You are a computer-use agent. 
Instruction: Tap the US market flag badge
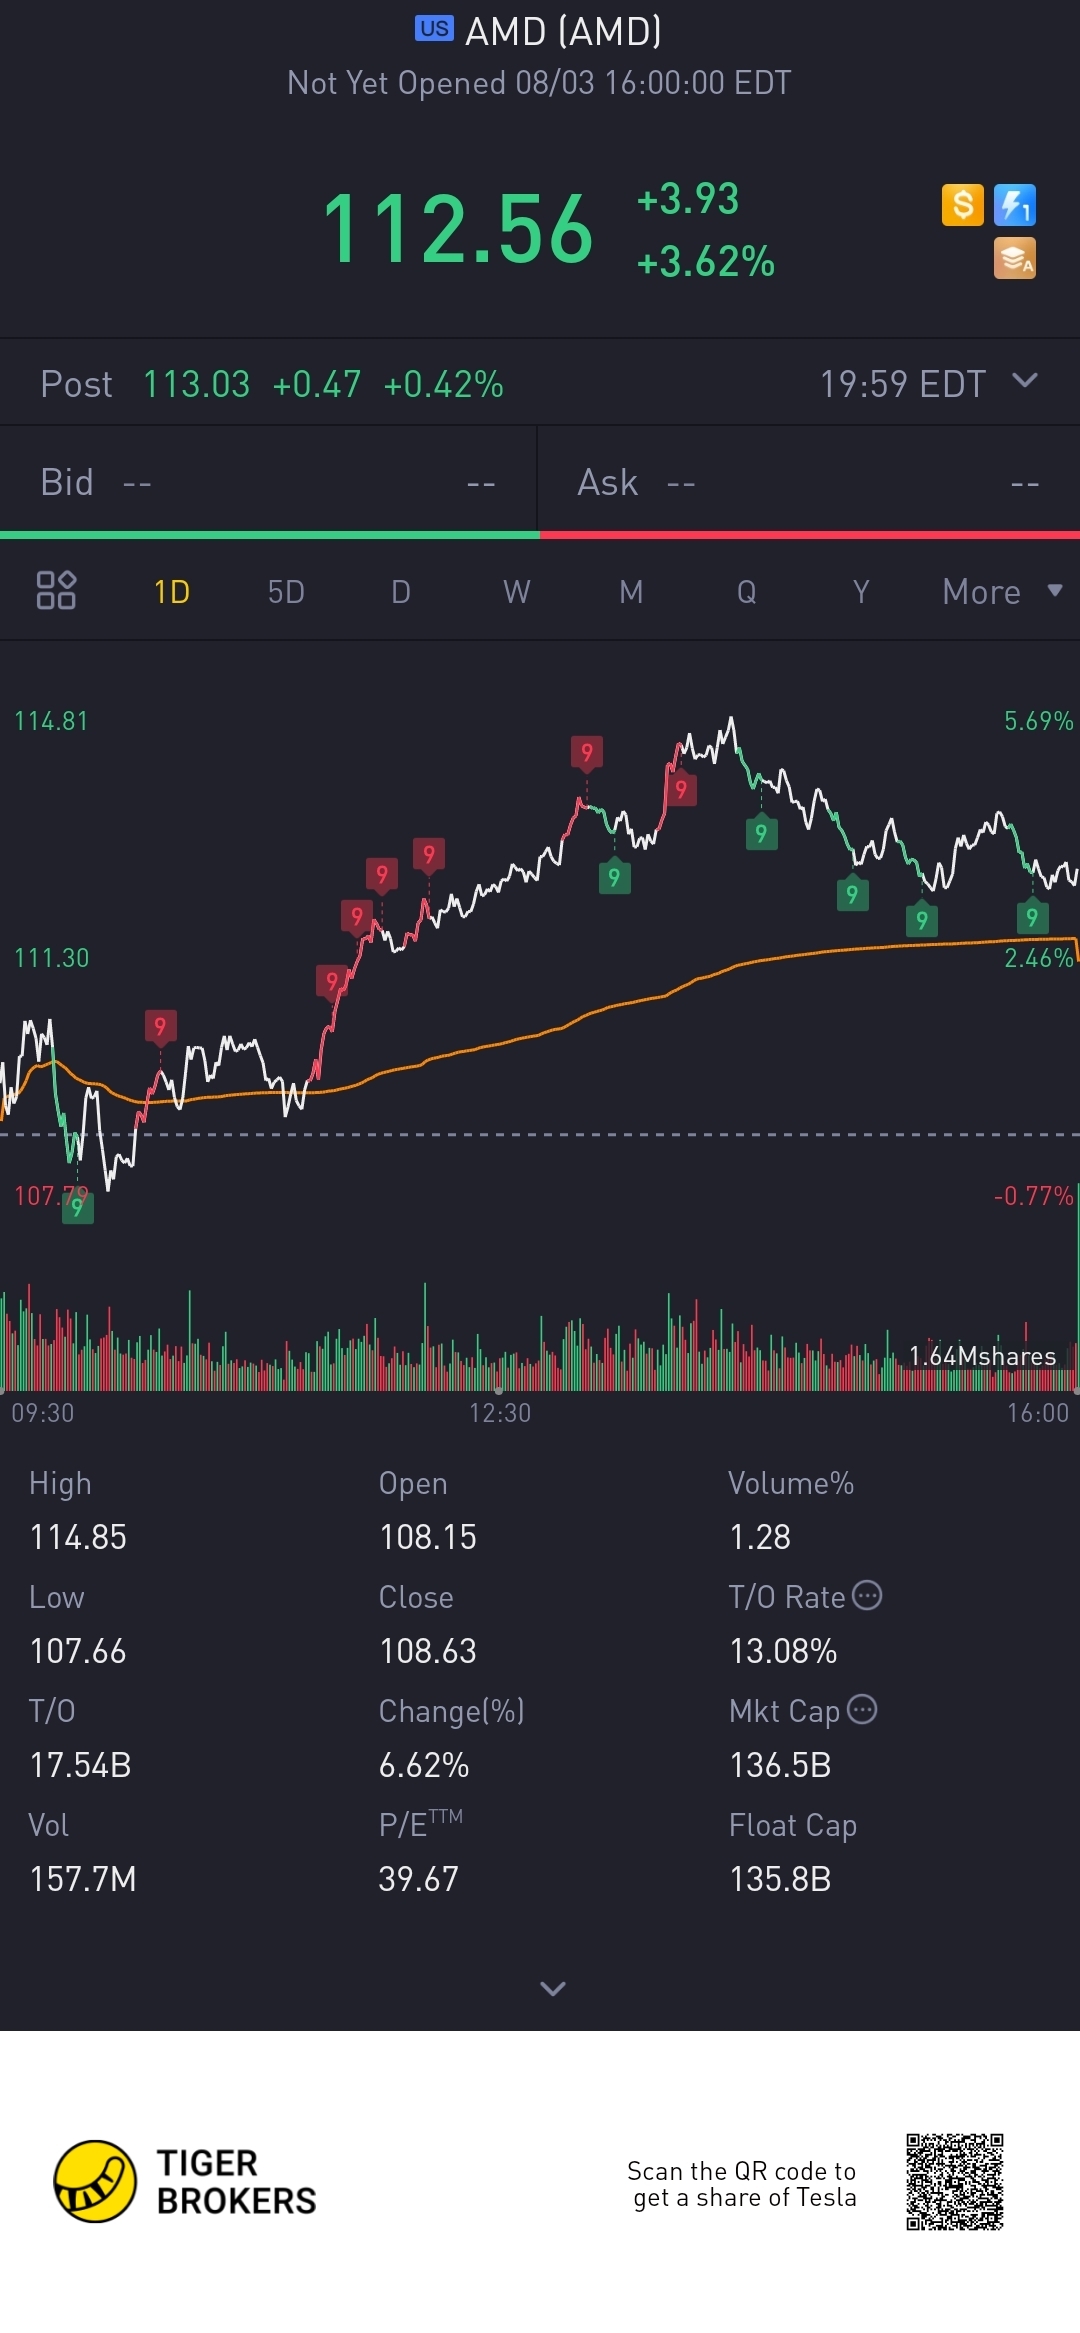click(434, 28)
